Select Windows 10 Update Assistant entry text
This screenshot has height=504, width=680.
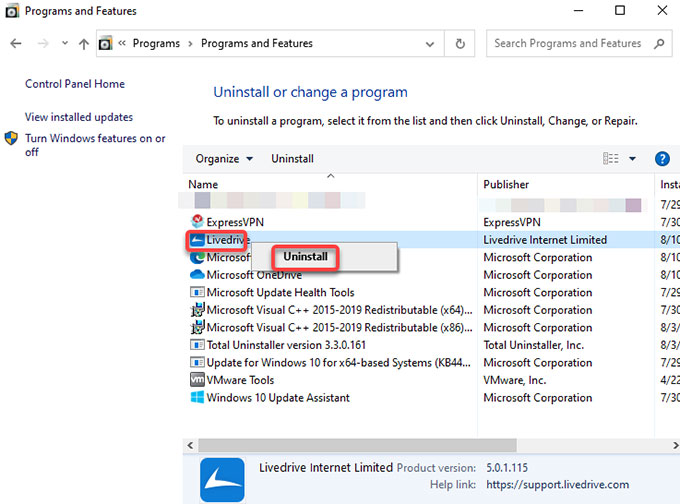click(x=278, y=397)
